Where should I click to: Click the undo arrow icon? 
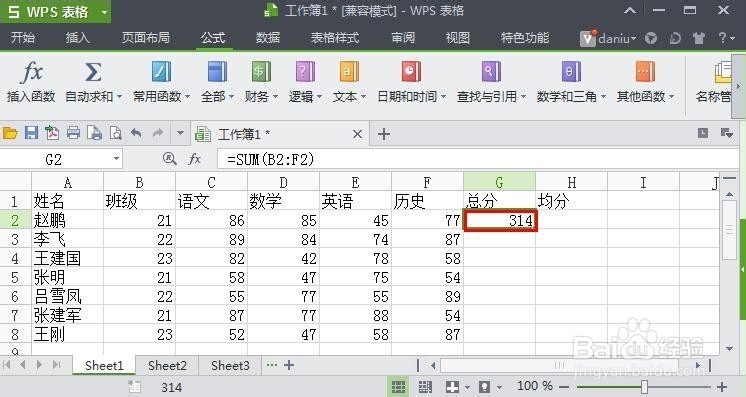click(136, 133)
